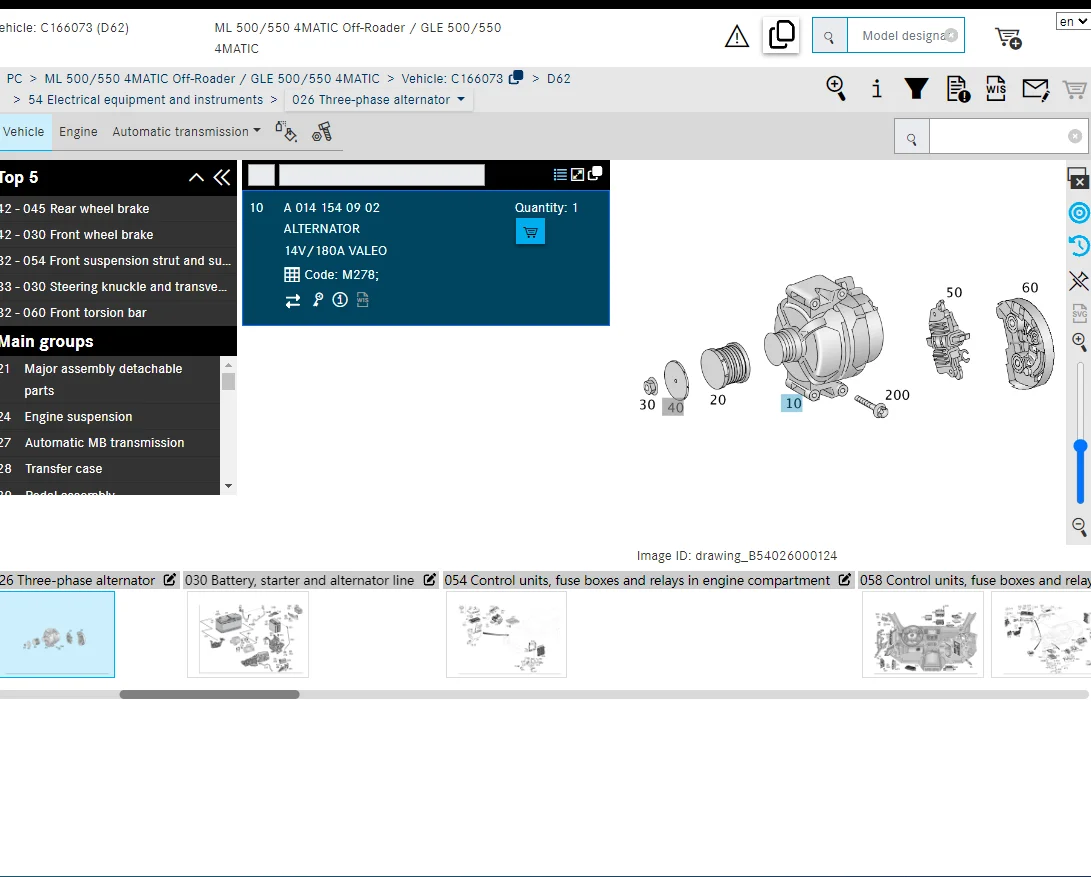Open 33 - 030 Steering knuckle entry
The width and height of the screenshot is (1091, 877).
117,287
